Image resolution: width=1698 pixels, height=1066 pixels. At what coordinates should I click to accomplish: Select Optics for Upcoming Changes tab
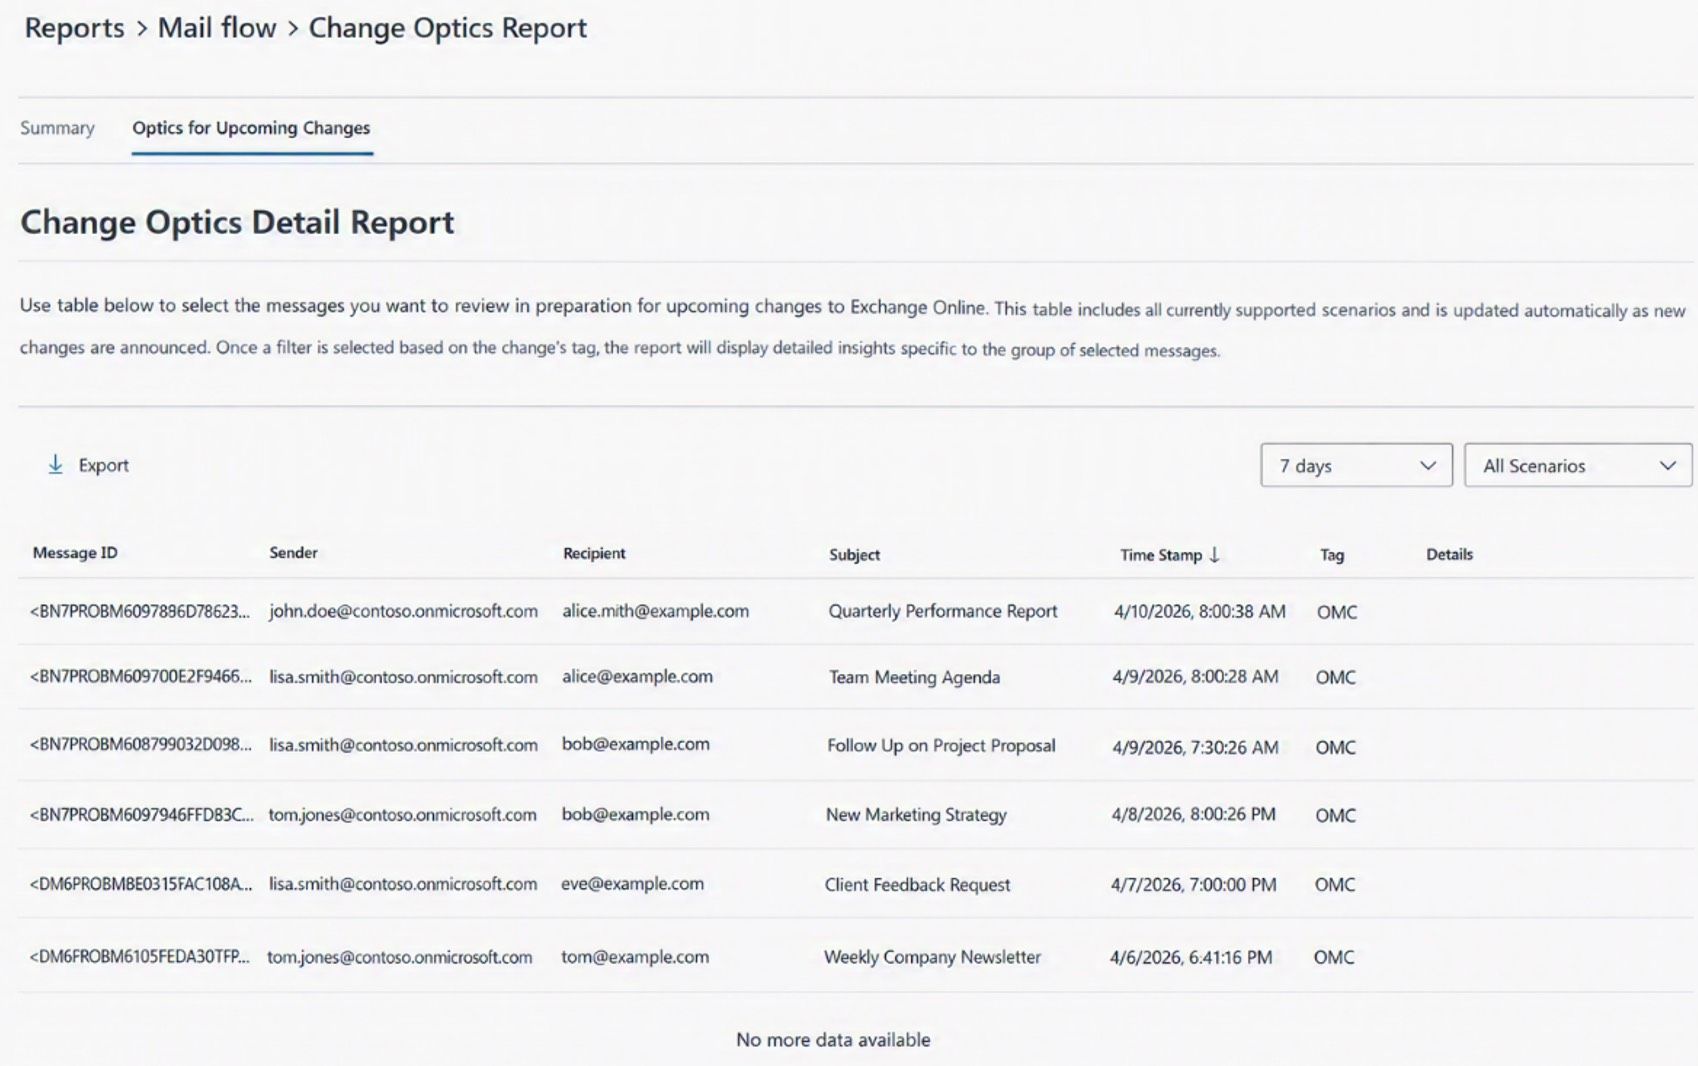tap(251, 128)
